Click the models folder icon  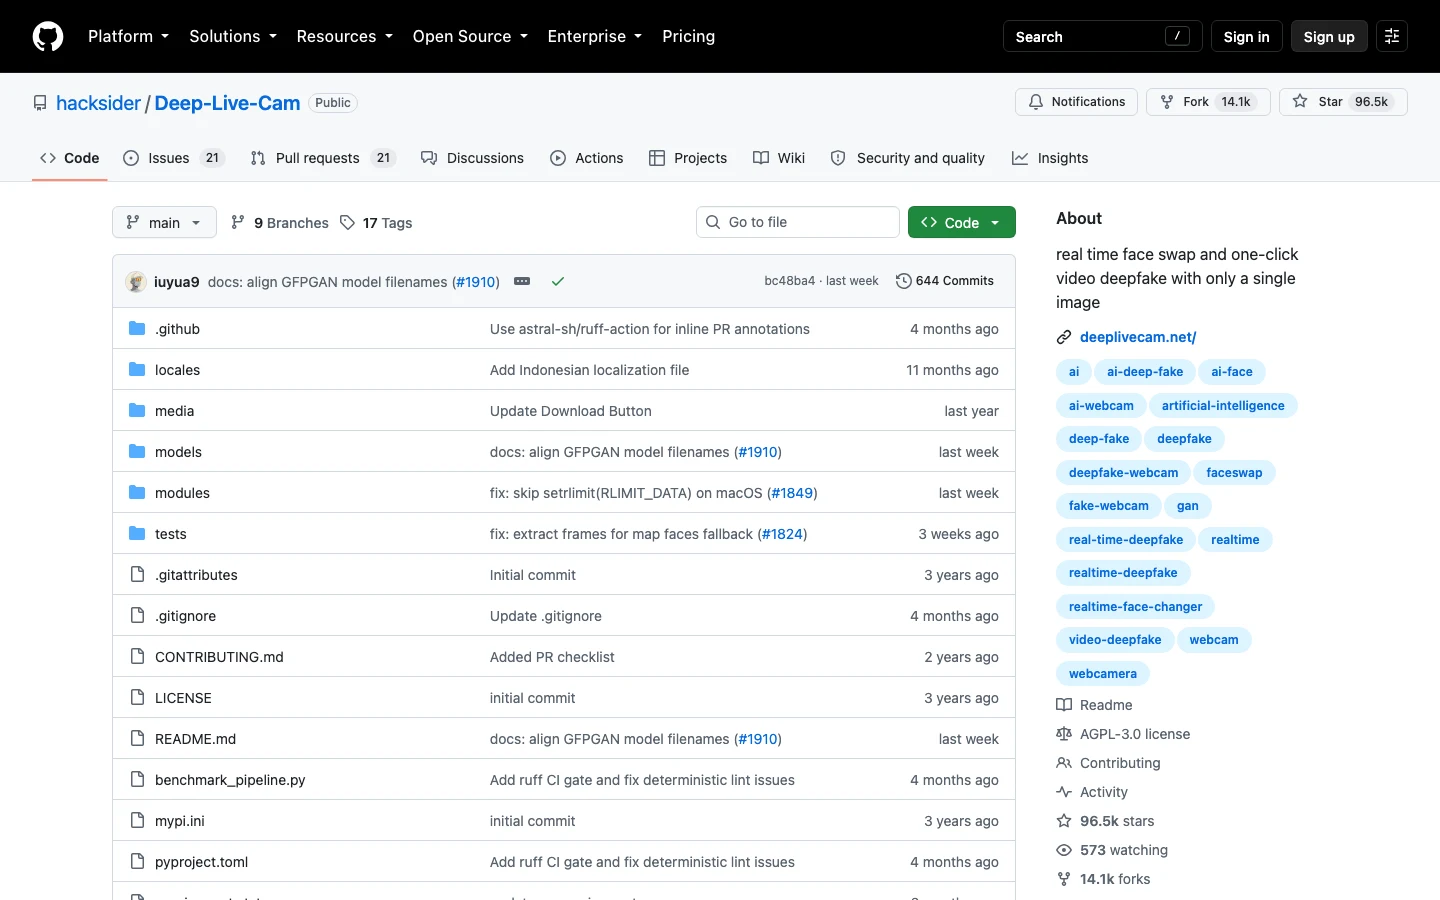[137, 452]
